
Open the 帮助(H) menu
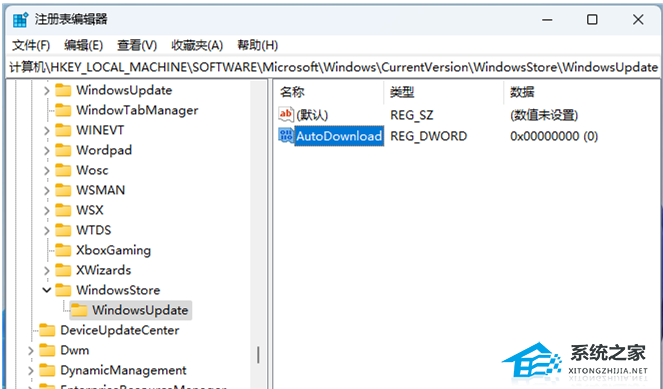258,45
